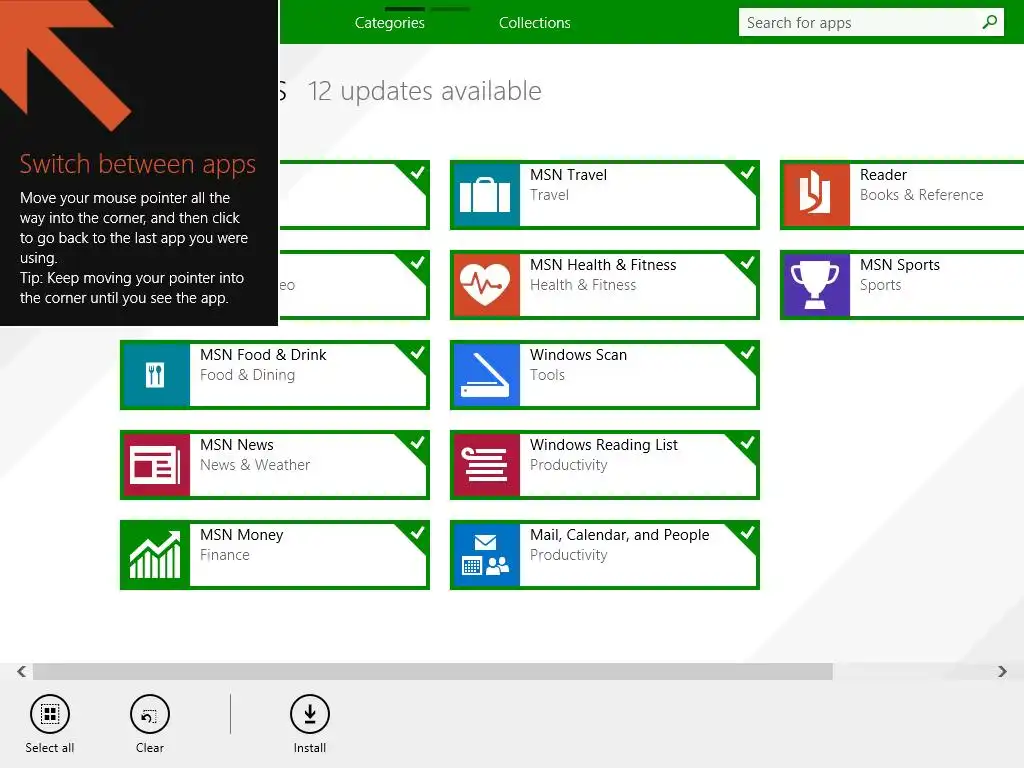This screenshot has height=768, width=1024.
Task: Open the Categories tab
Action: click(x=390, y=23)
